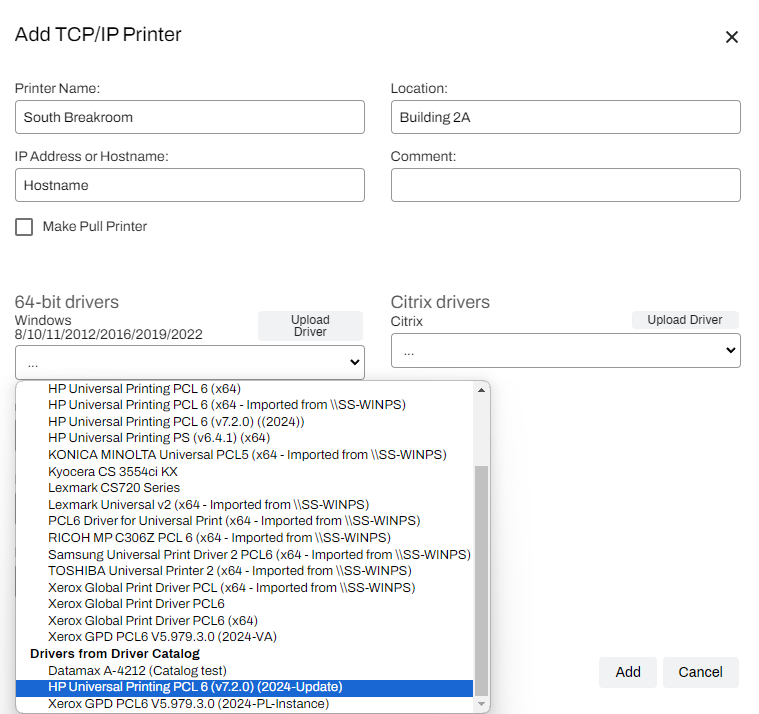
Task: Click the driver list scroll down arrow
Action: (x=481, y=704)
